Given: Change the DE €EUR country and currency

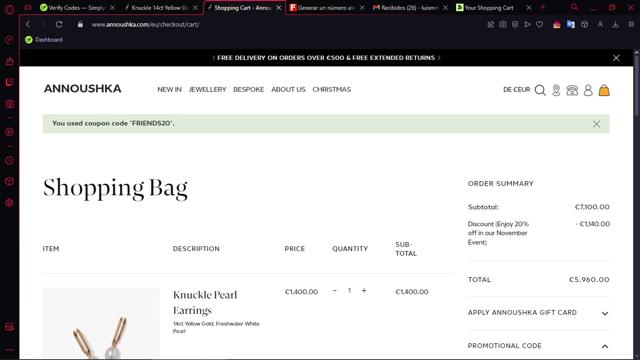Looking at the screenshot, I should click(516, 89).
